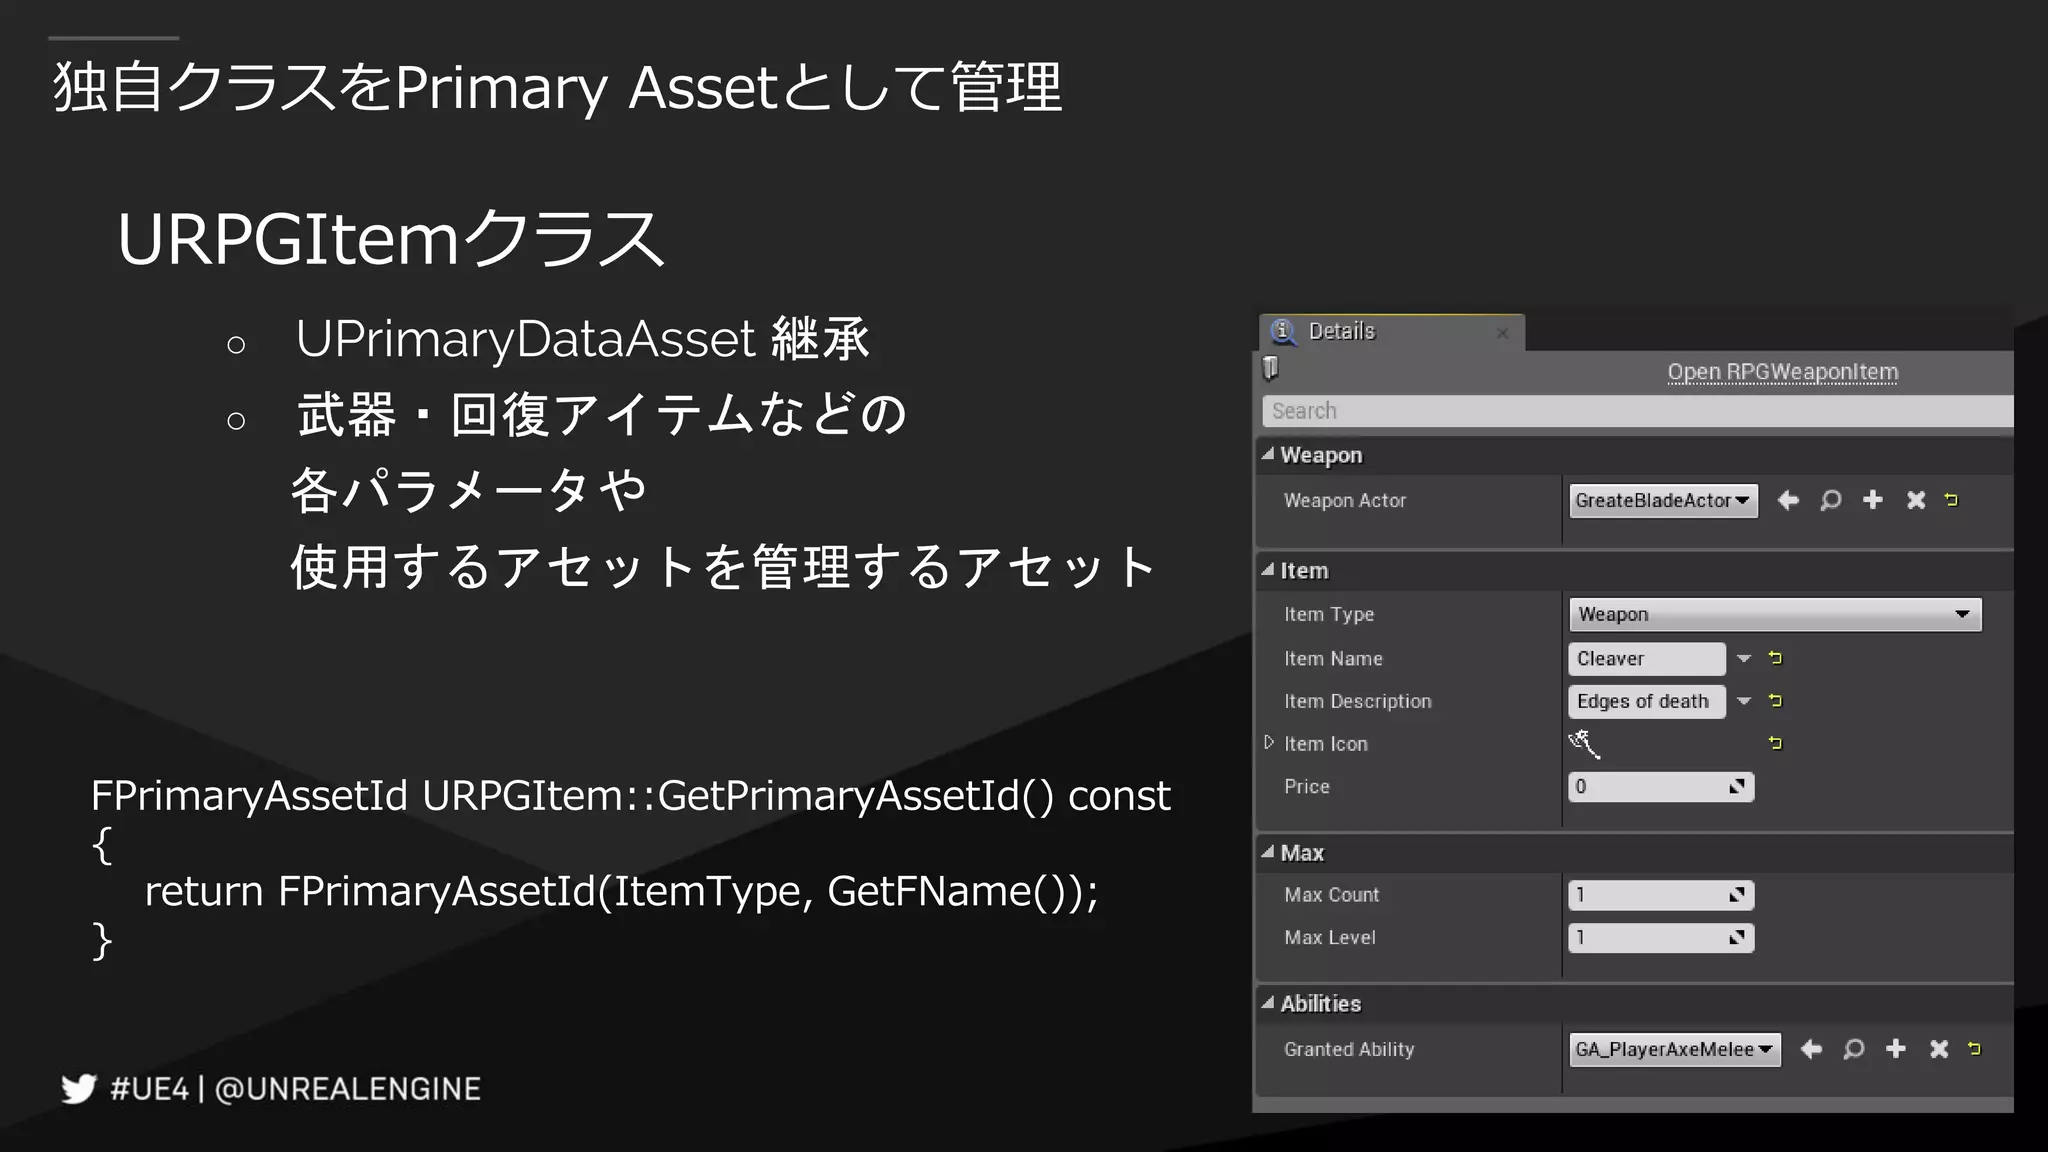This screenshot has width=2048, height=1152.
Task: Click the axe Item Icon thumbnail
Action: tap(1584, 743)
